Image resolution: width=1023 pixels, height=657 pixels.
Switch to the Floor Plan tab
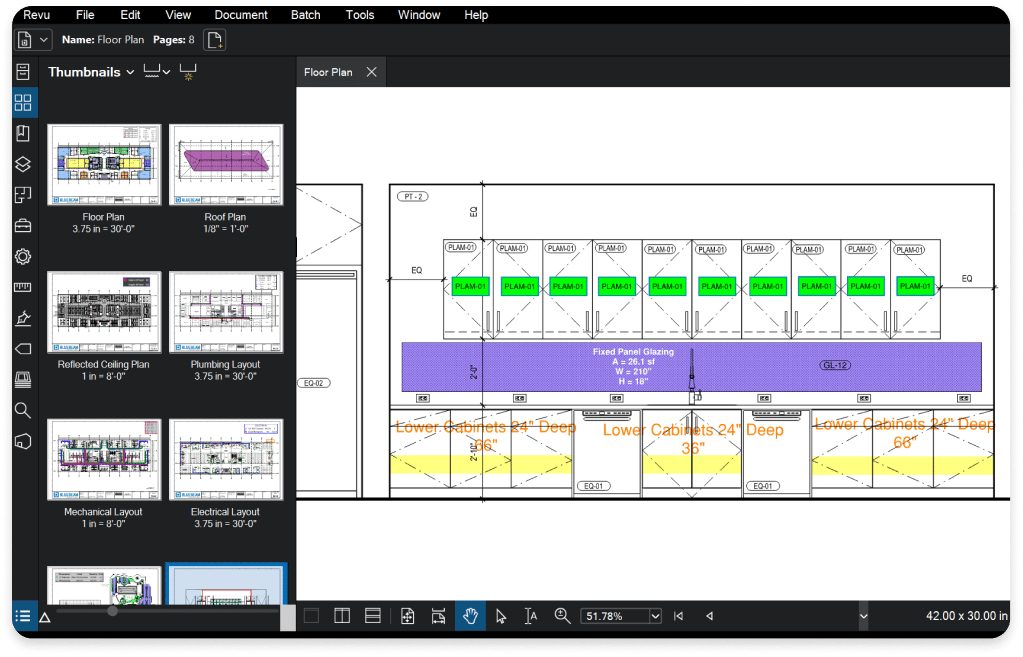[x=328, y=72]
